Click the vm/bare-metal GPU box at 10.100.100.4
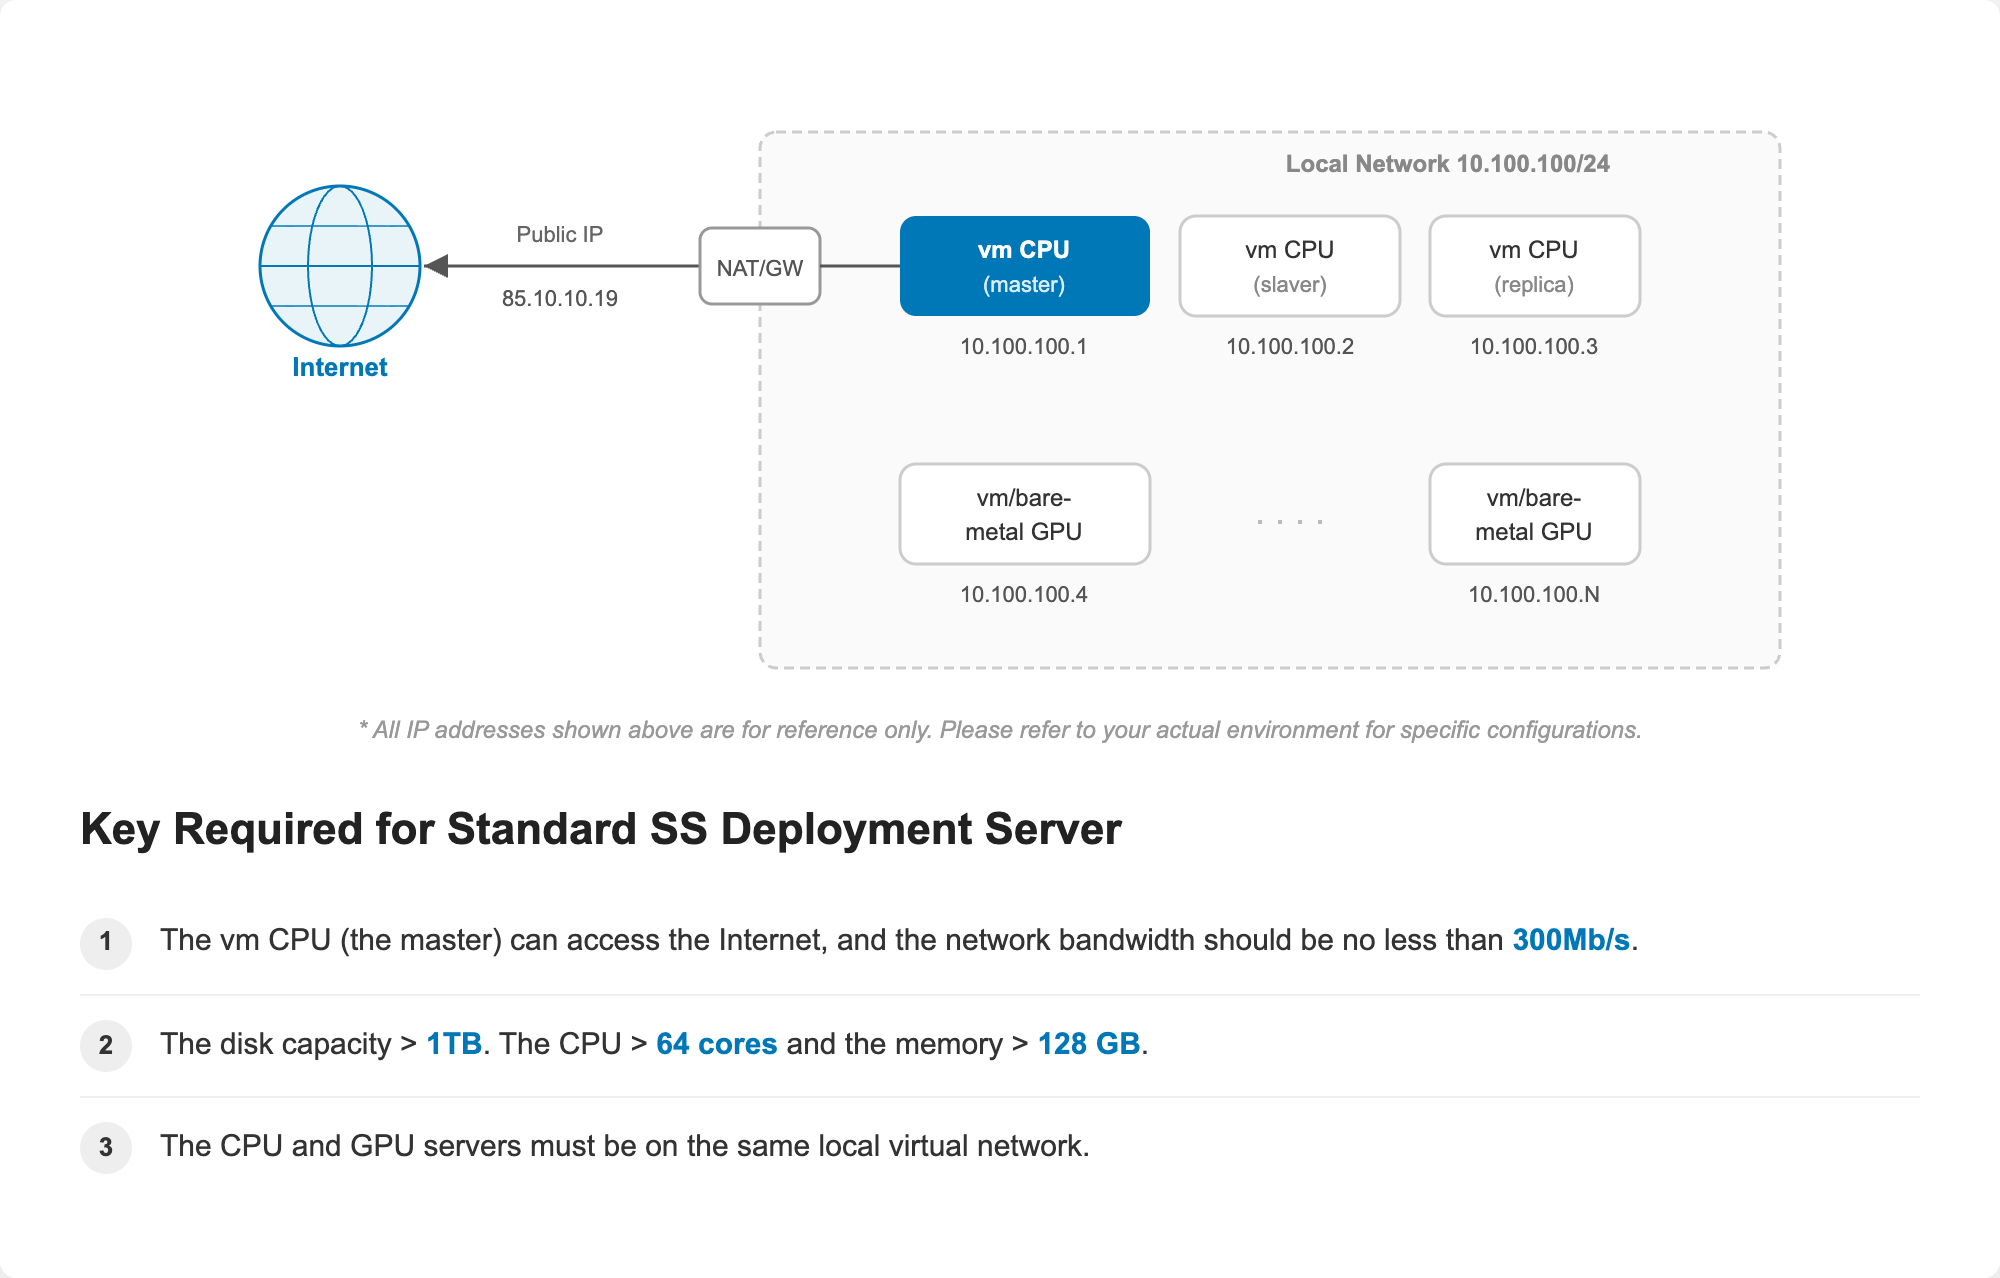Image resolution: width=2000 pixels, height=1278 pixels. (x=1024, y=514)
